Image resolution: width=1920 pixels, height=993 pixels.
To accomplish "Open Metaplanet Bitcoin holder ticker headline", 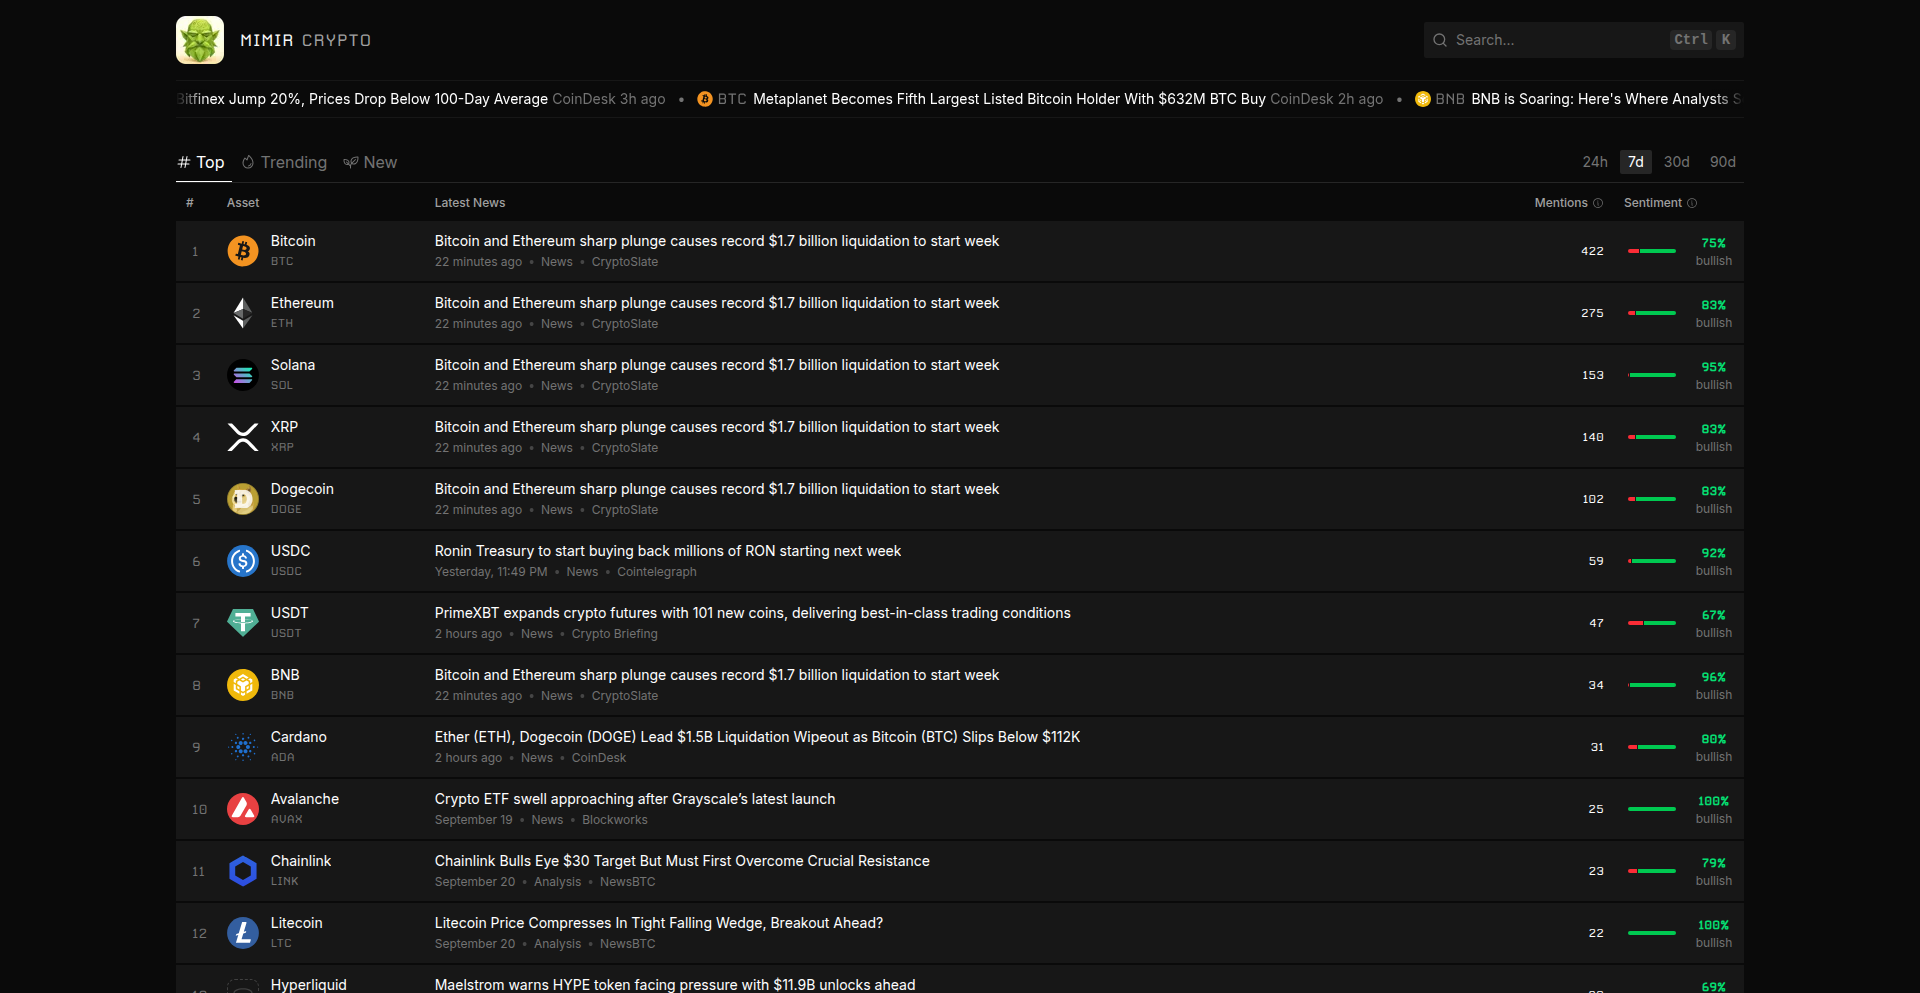I will 1009,99.
